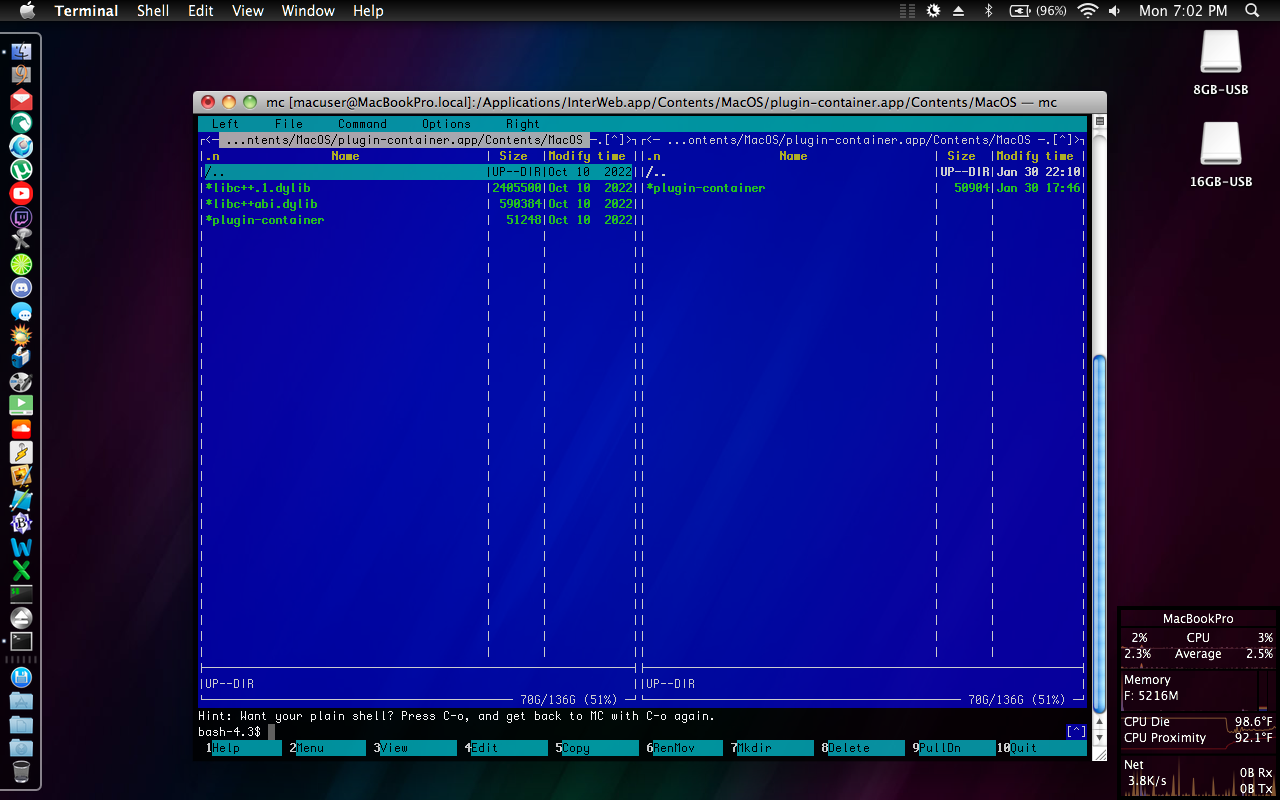Open Twitch from the Dock
The height and width of the screenshot is (800, 1280).
tap(21, 217)
